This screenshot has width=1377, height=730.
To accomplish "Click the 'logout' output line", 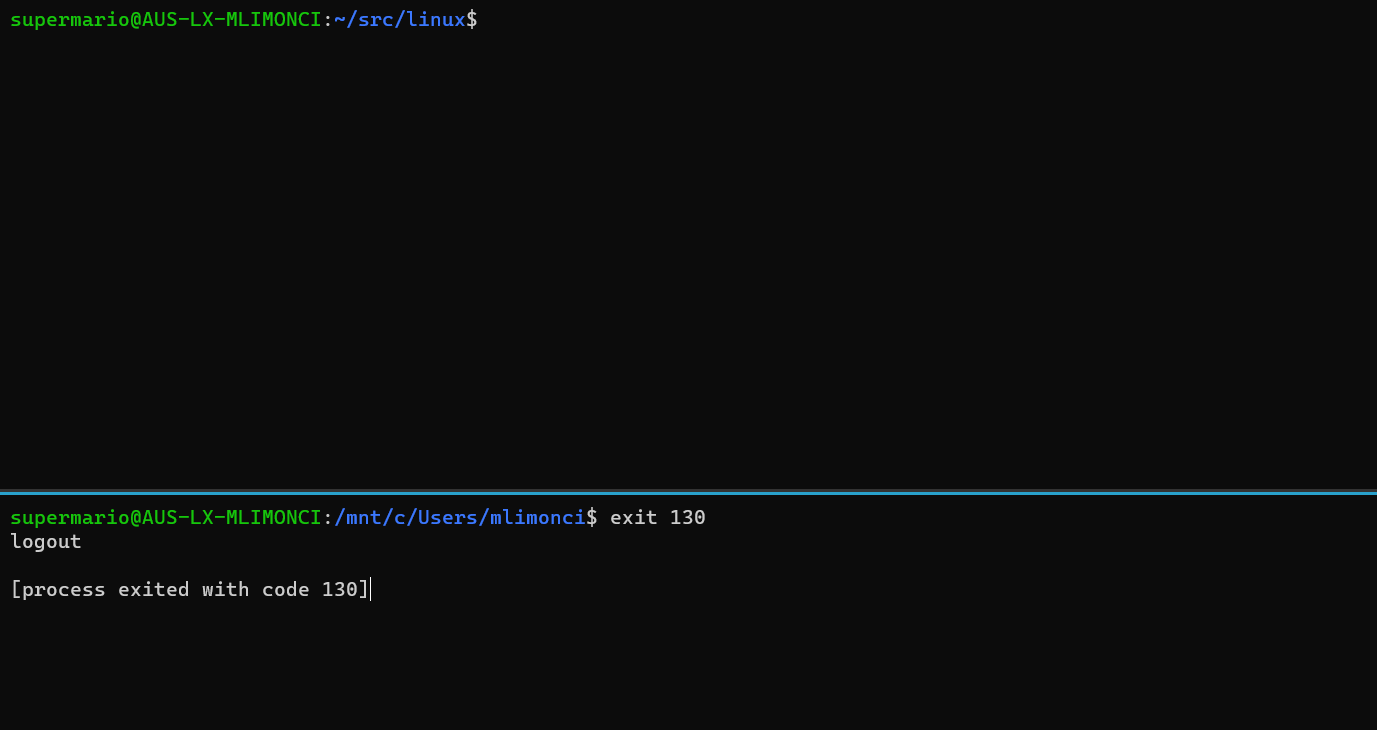I will [46, 541].
